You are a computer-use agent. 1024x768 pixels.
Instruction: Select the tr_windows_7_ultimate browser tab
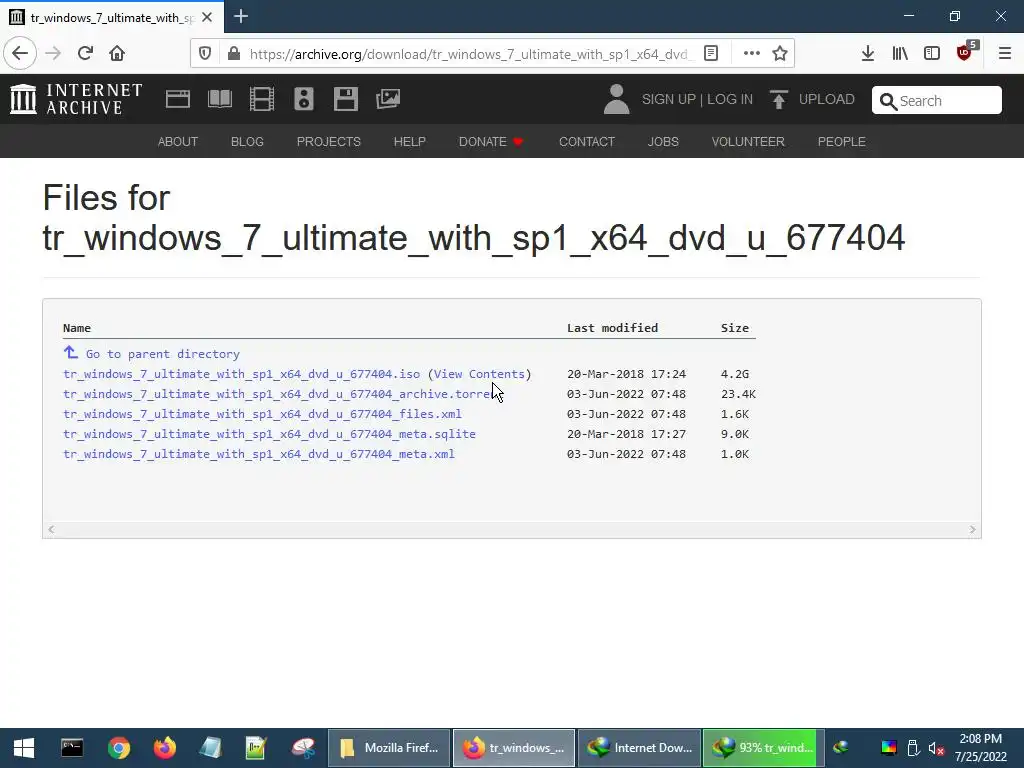pyautogui.click(x=112, y=18)
